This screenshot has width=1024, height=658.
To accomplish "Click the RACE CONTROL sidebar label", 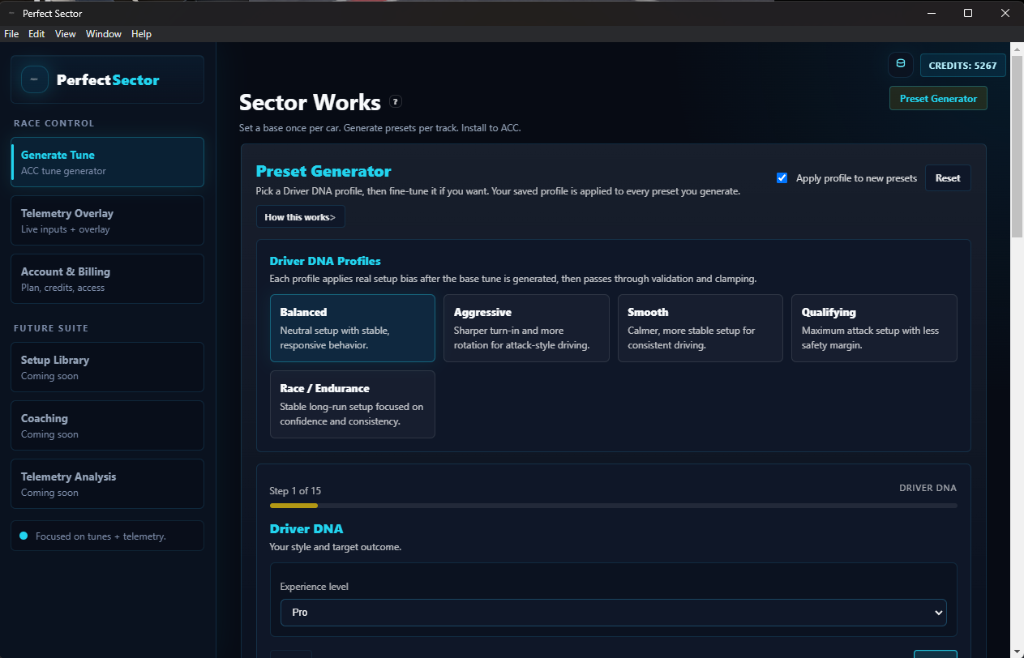I will point(54,123).
